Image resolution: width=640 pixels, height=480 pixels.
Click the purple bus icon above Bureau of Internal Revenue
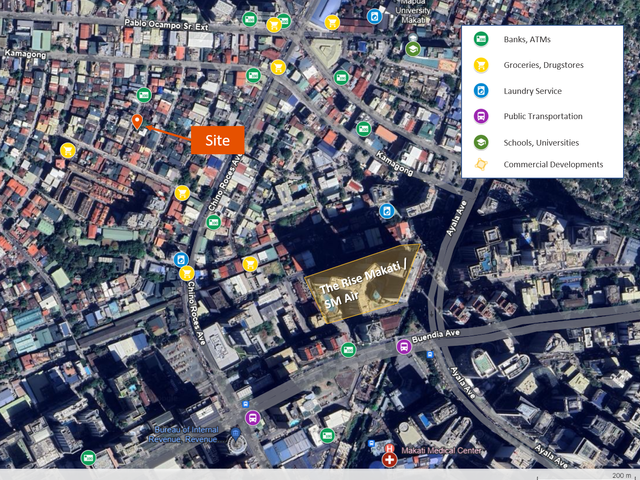click(x=253, y=418)
